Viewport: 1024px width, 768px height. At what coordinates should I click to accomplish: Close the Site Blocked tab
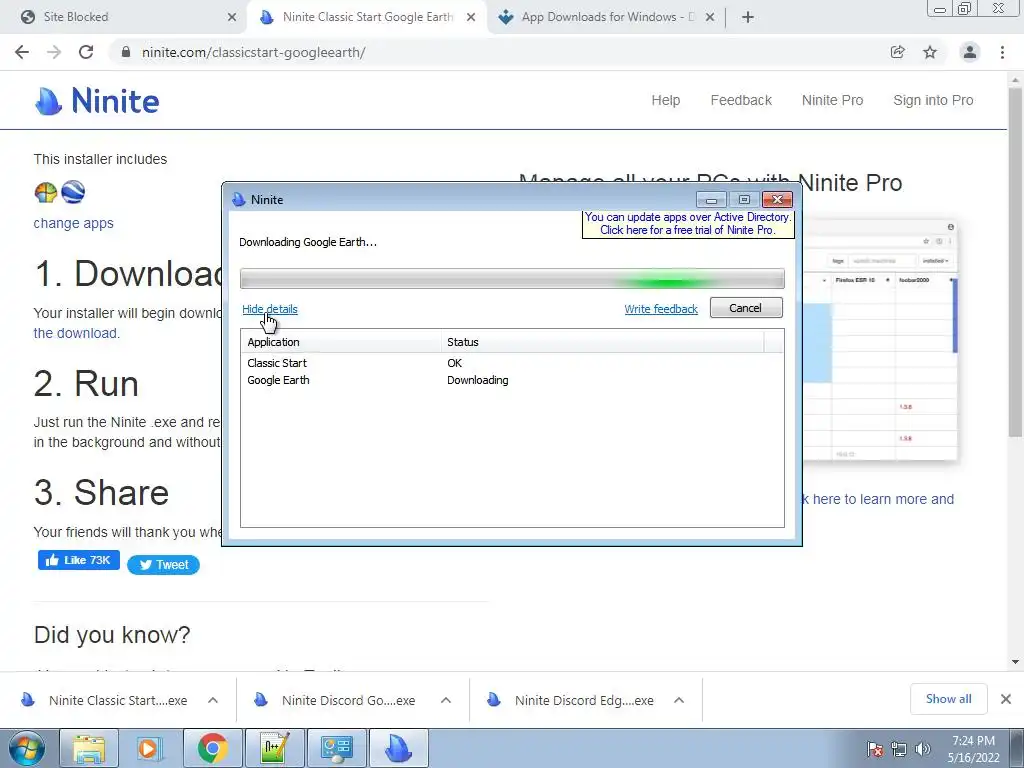[x=232, y=17]
